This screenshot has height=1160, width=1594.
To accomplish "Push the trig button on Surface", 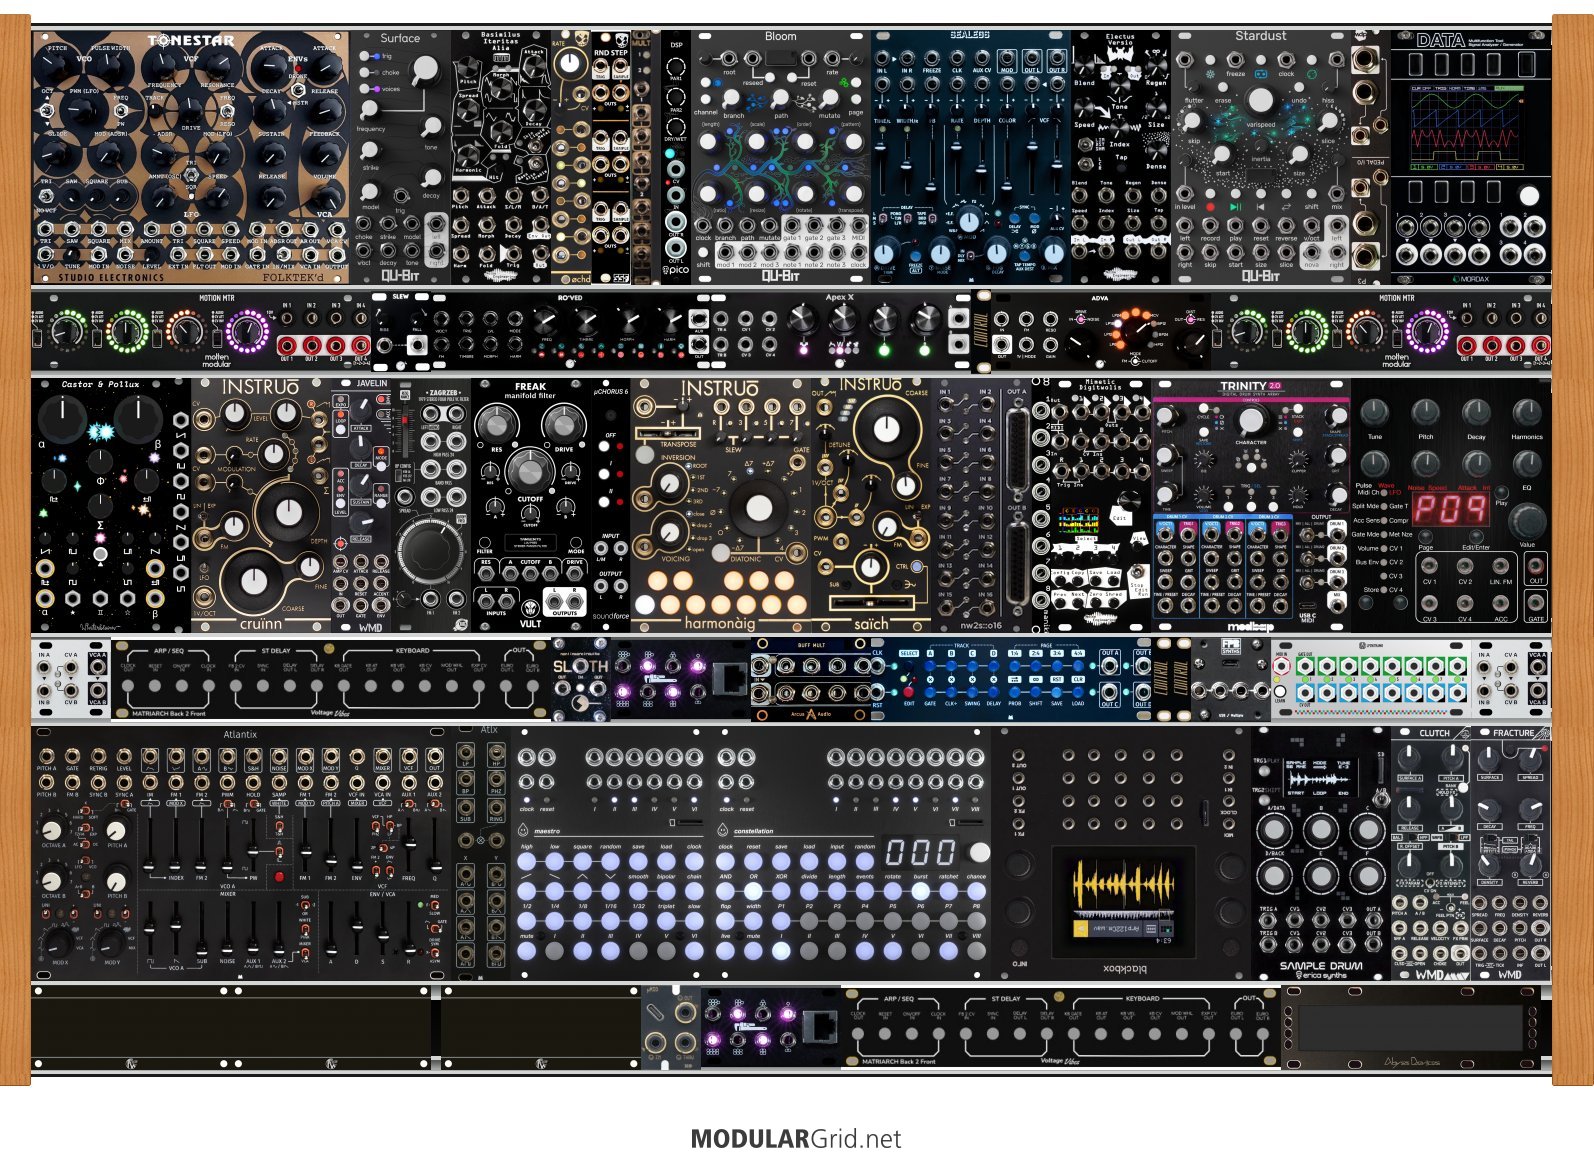I will coord(366,57).
